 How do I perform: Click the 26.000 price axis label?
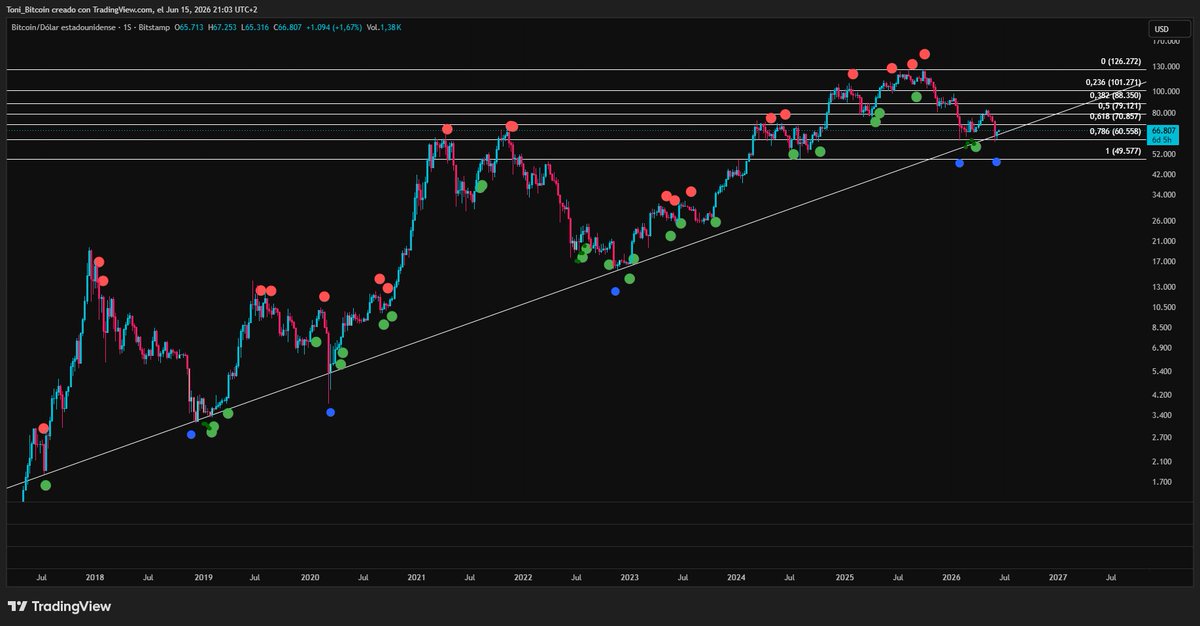click(1162, 220)
